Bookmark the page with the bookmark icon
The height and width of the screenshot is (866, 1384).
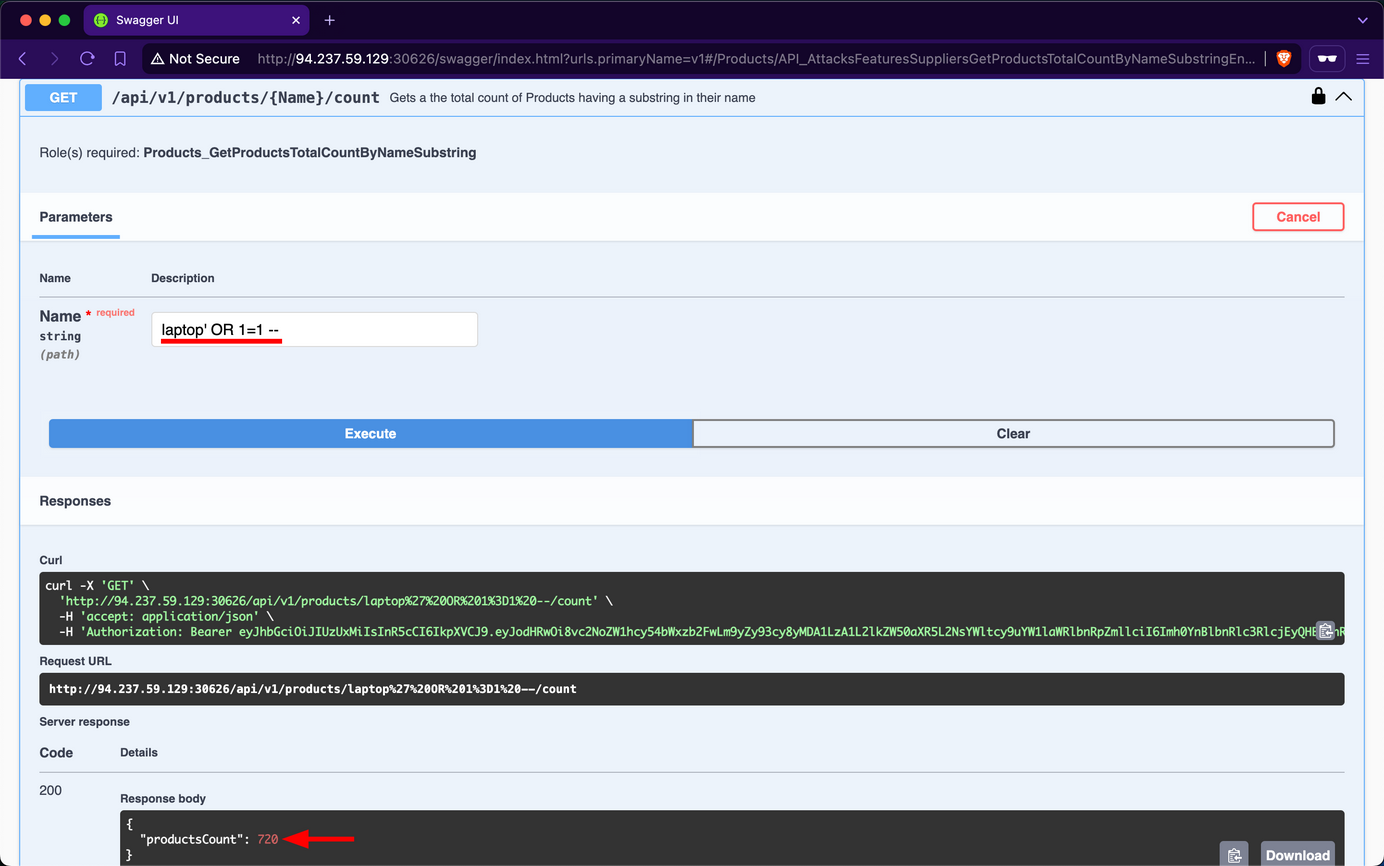point(120,58)
